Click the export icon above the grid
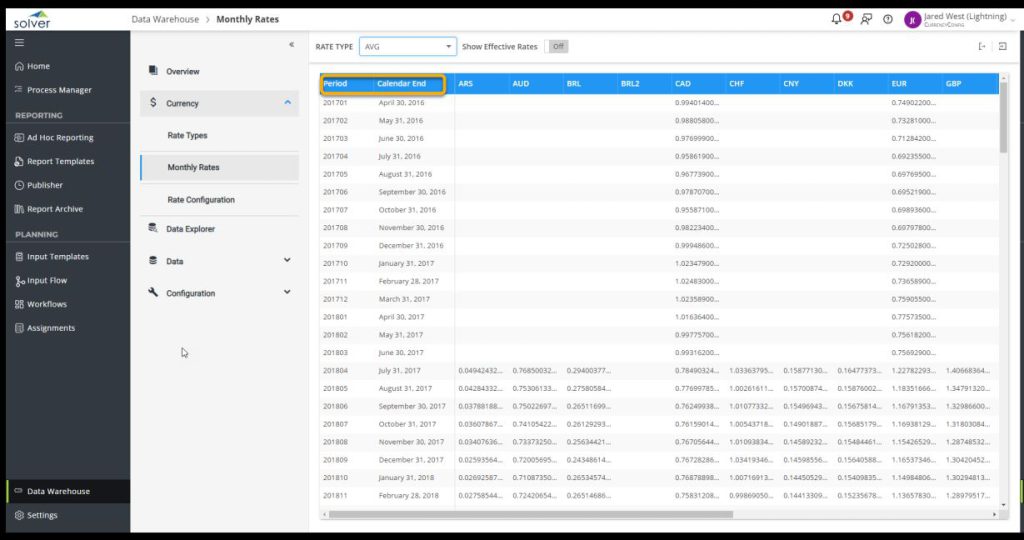Image resolution: width=1024 pixels, height=540 pixels. [982, 46]
